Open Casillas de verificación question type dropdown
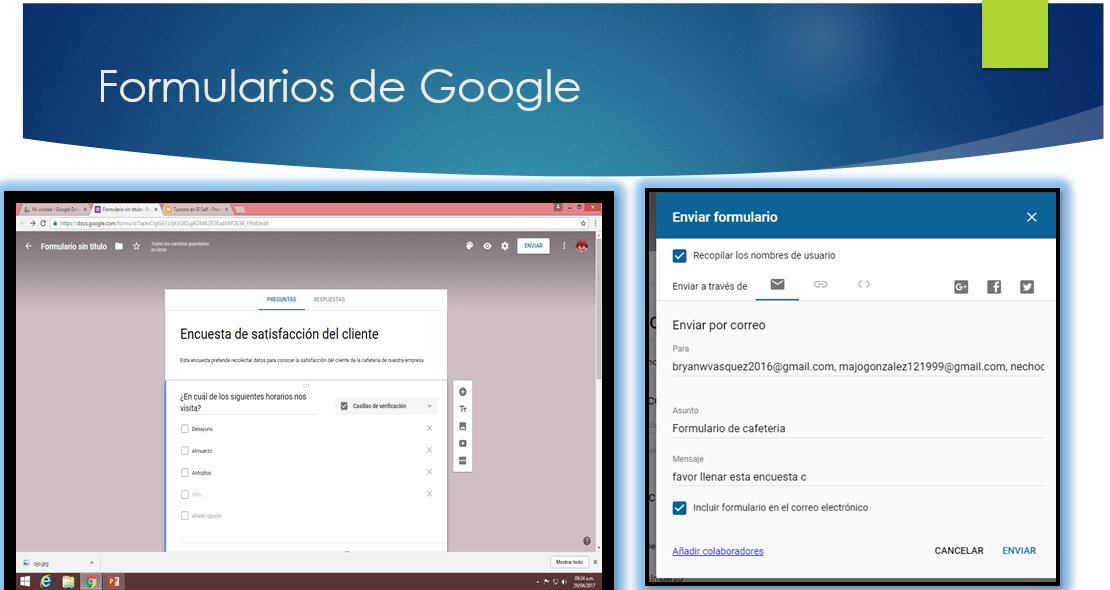This screenshot has height=590, width=1110. point(387,406)
